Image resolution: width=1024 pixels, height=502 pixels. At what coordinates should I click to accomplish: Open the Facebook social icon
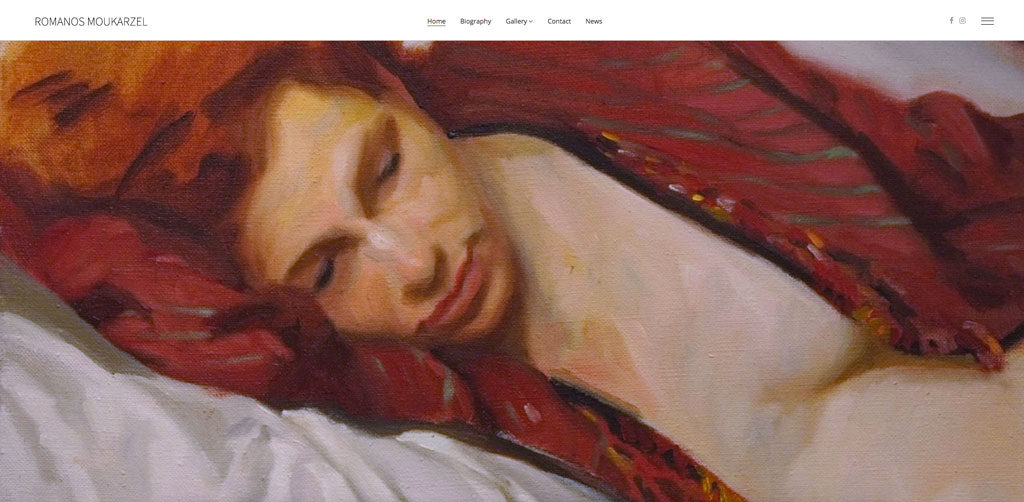pos(951,20)
